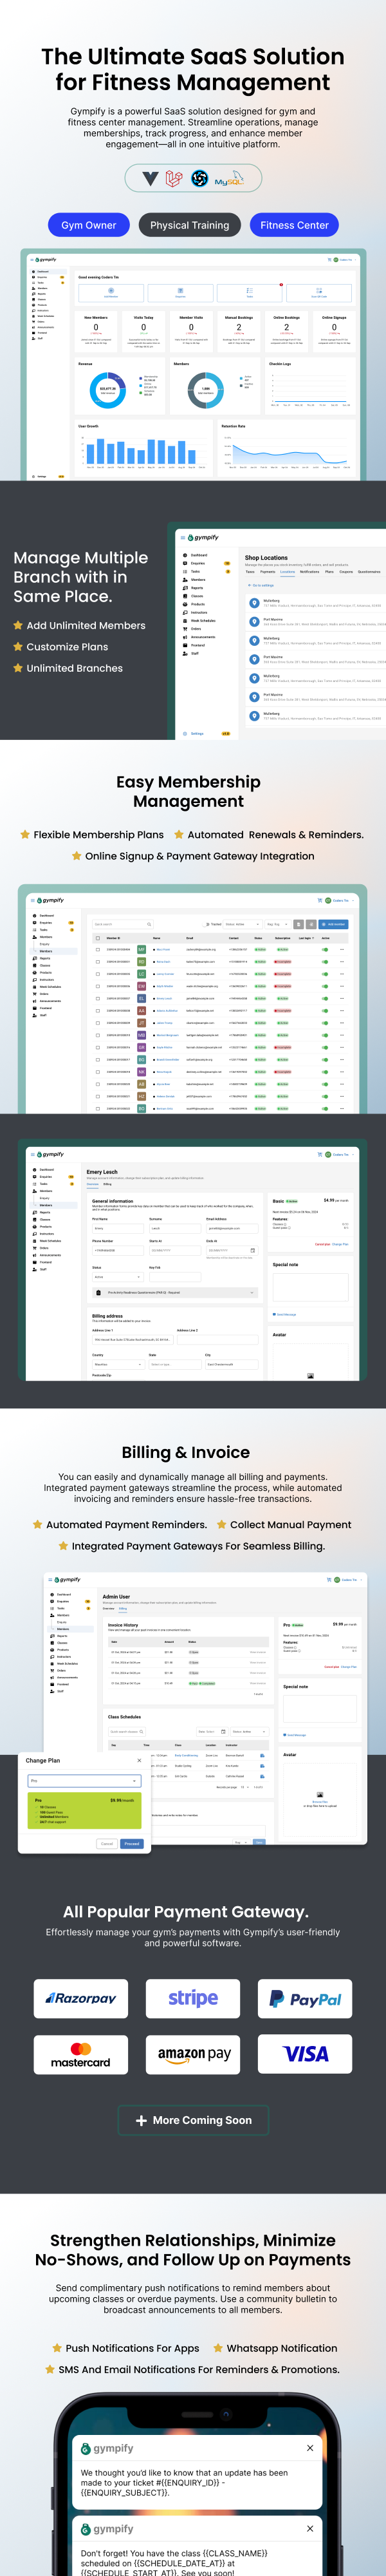The image size is (386, 2576).
Task: Select the Physical Training pill button
Action: pyautogui.click(x=190, y=225)
